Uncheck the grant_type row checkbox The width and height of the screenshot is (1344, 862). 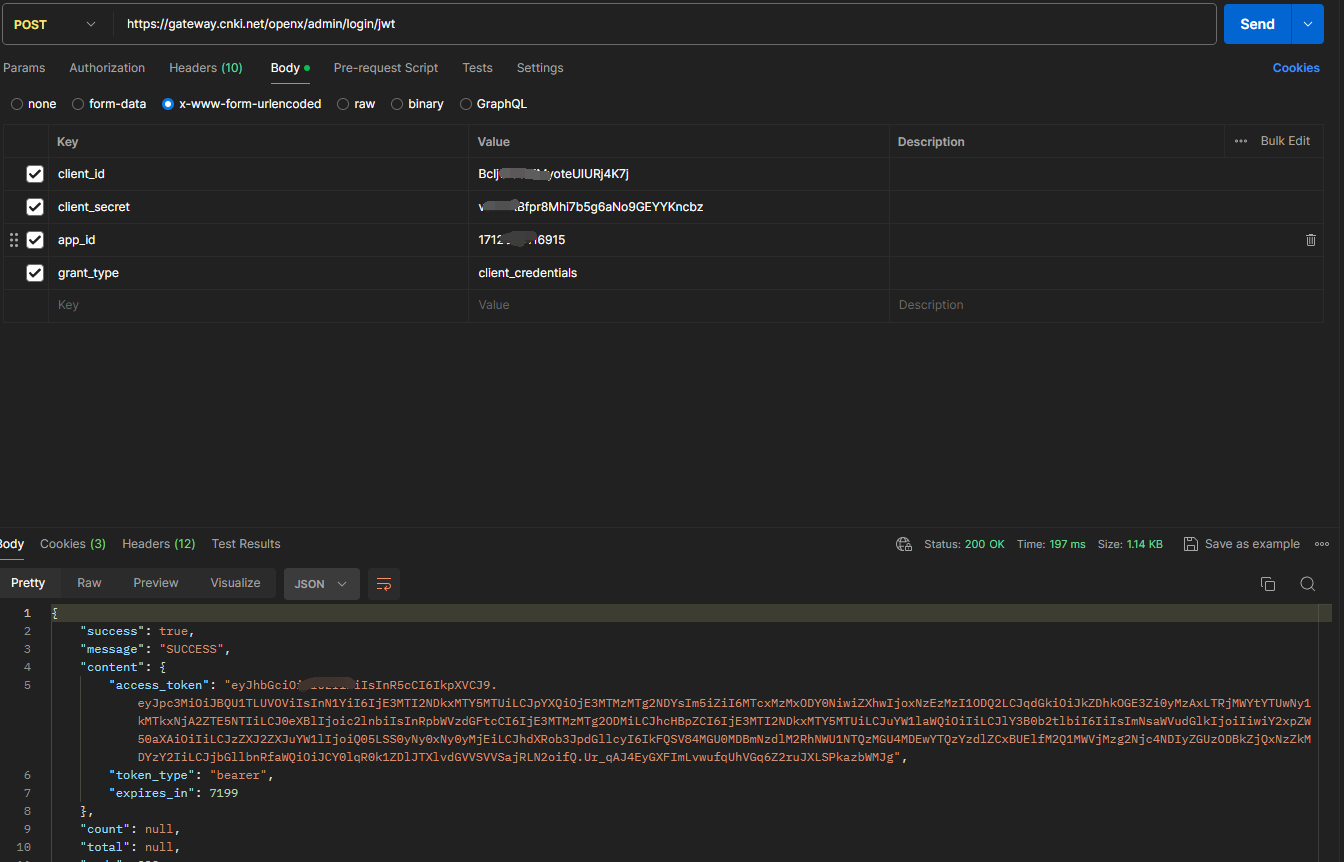(x=35, y=273)
